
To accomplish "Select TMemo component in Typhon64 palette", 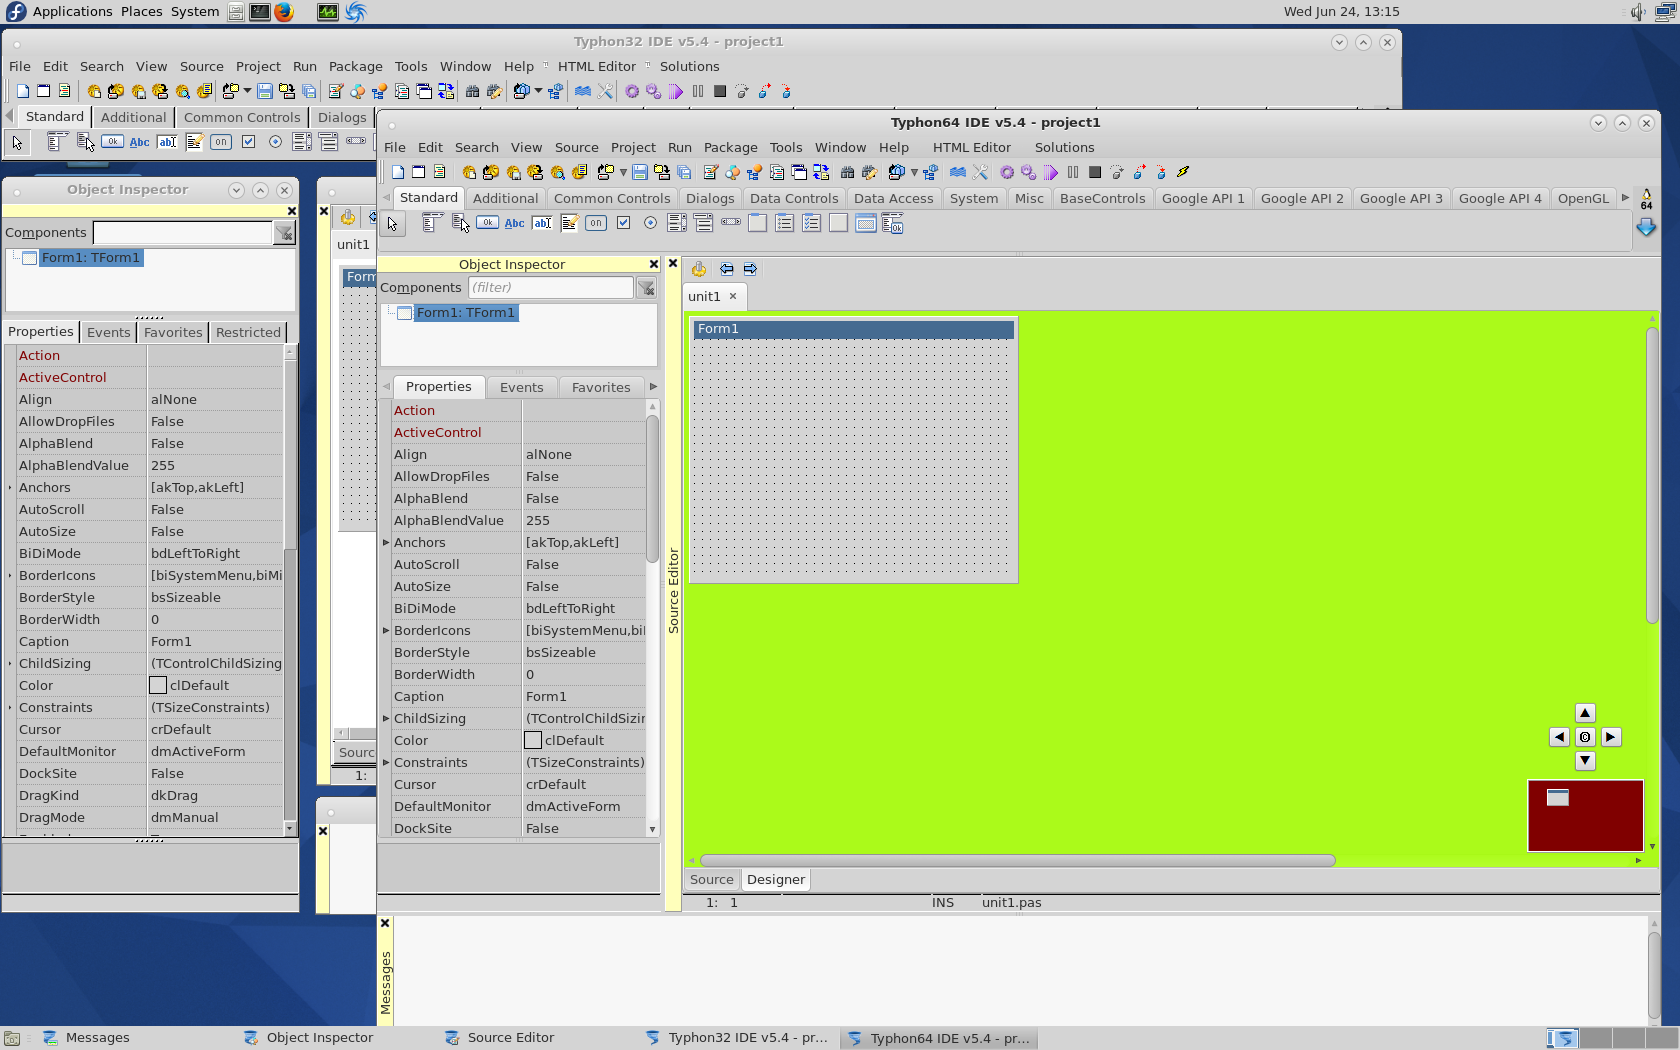I will click(569, 223).
